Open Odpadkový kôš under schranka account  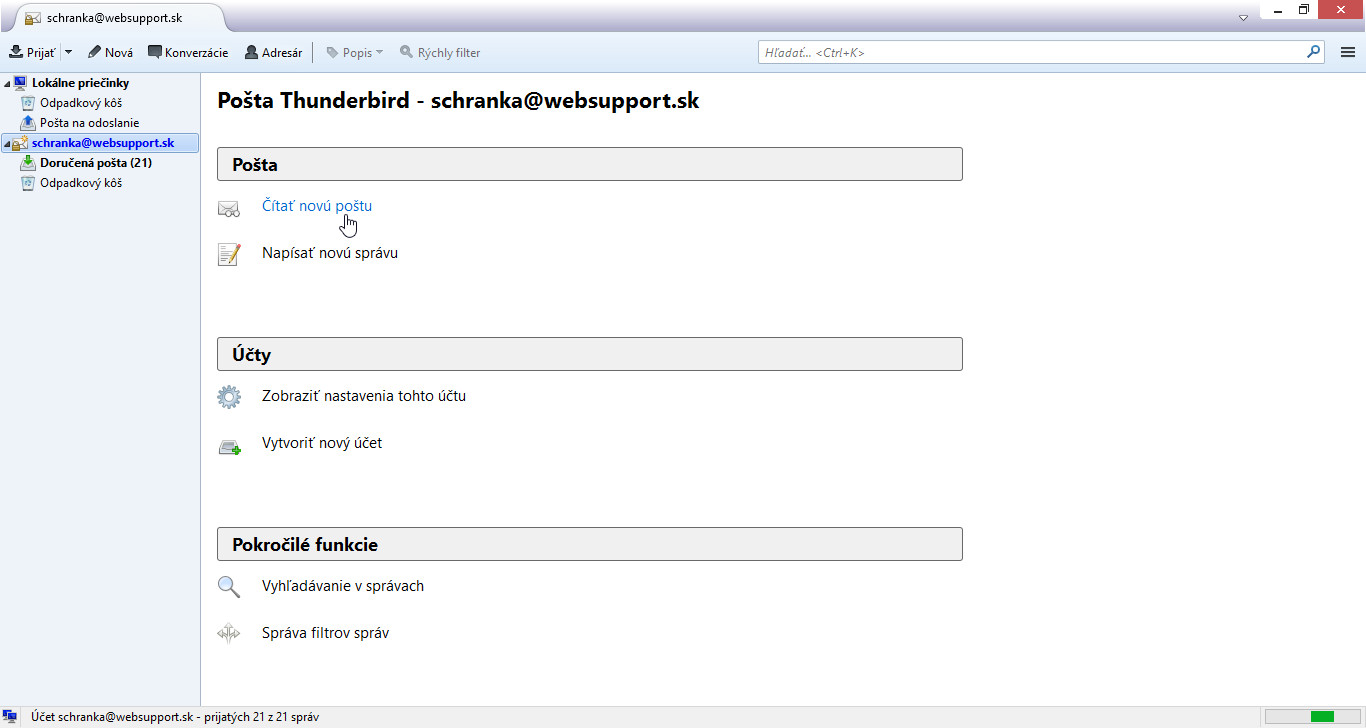[x=80, y=183]
